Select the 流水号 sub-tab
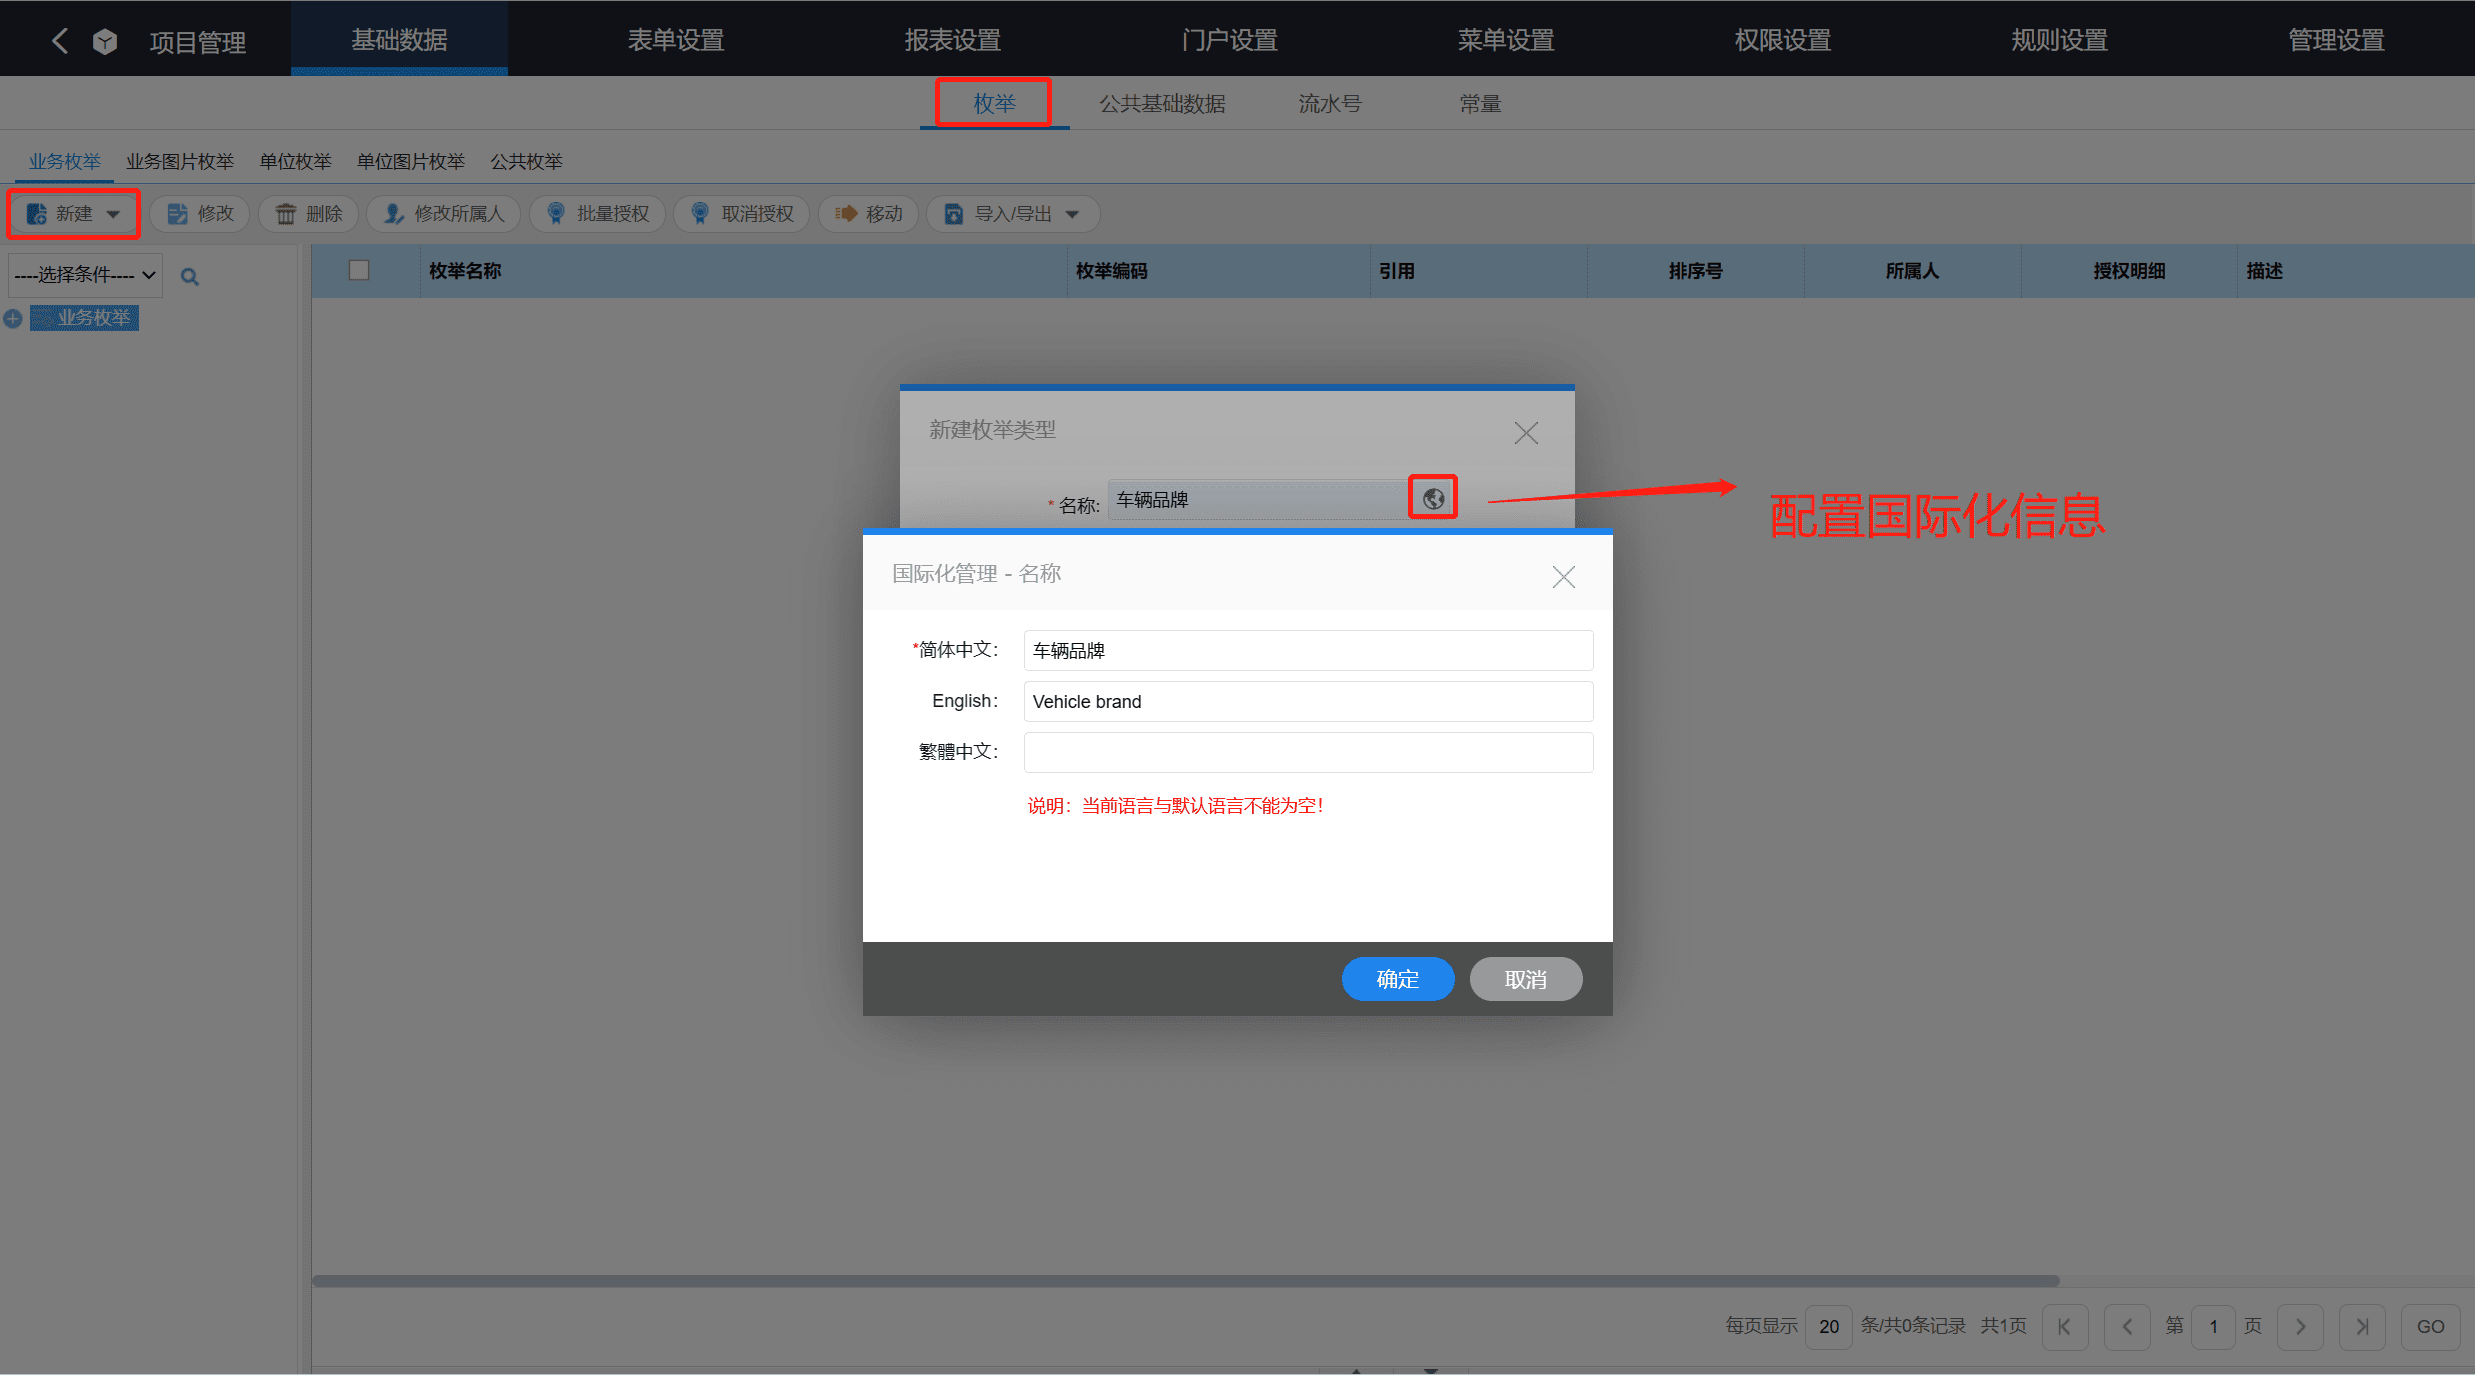 (1330, 104)
